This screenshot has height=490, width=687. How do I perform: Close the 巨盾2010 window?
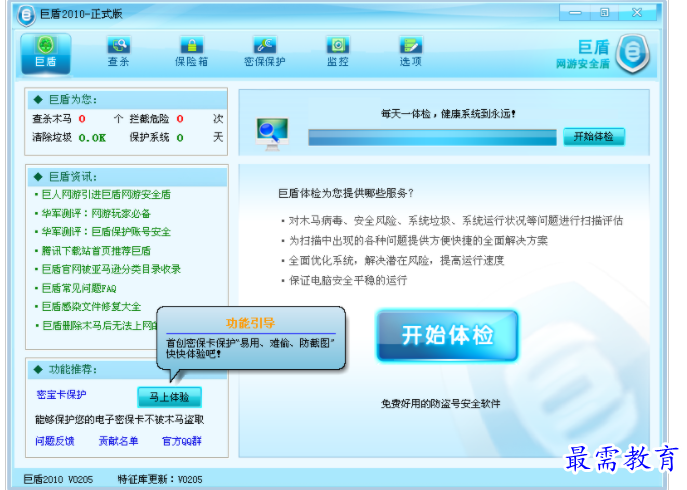[x=637, y=13]
